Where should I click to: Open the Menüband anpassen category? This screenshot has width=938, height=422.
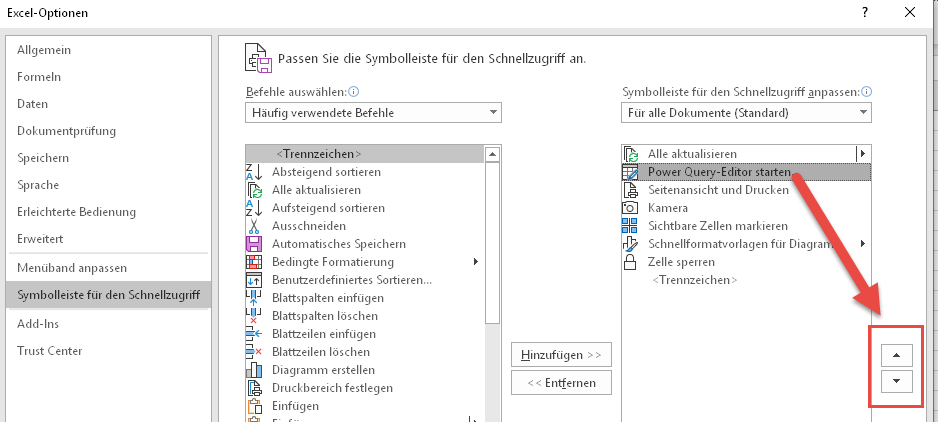[71, 268]
